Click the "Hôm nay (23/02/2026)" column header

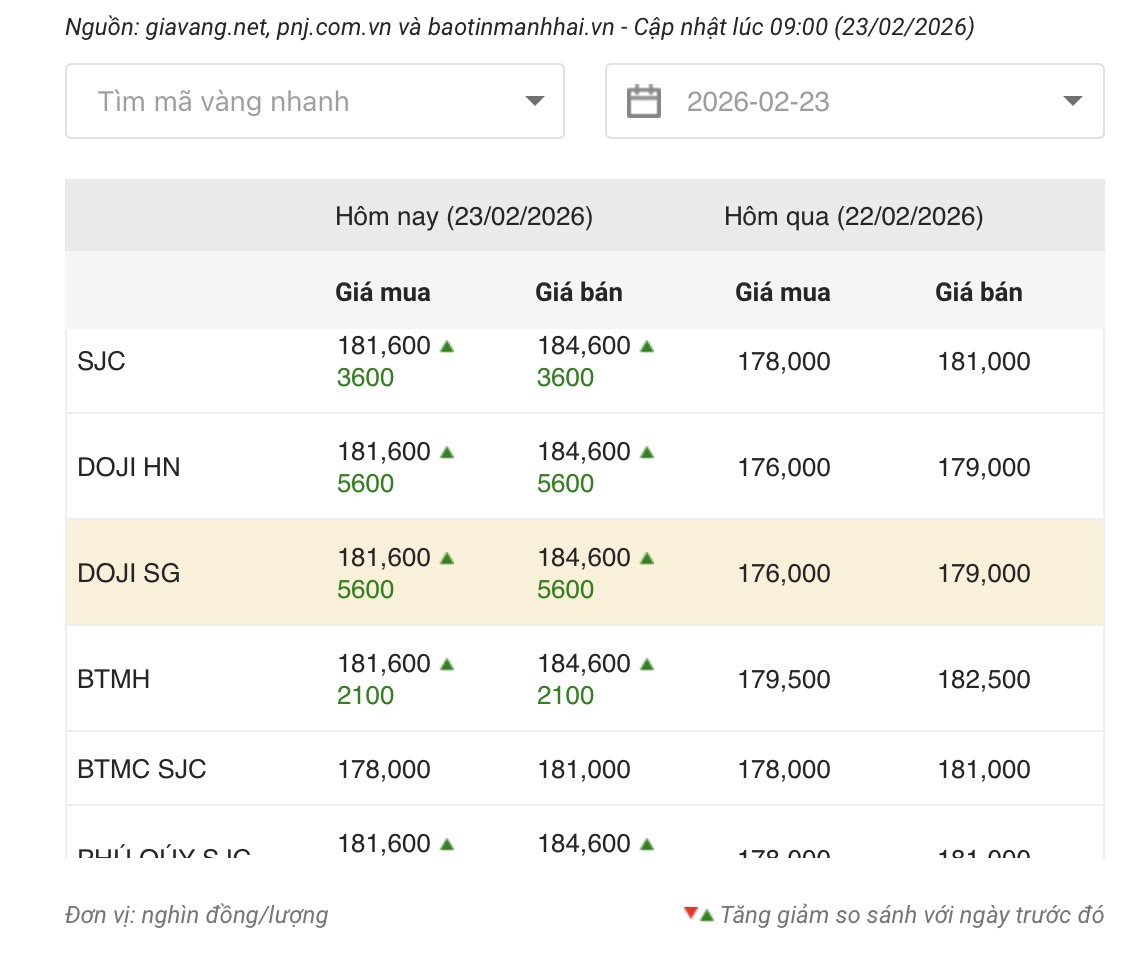tap(464, 217)
